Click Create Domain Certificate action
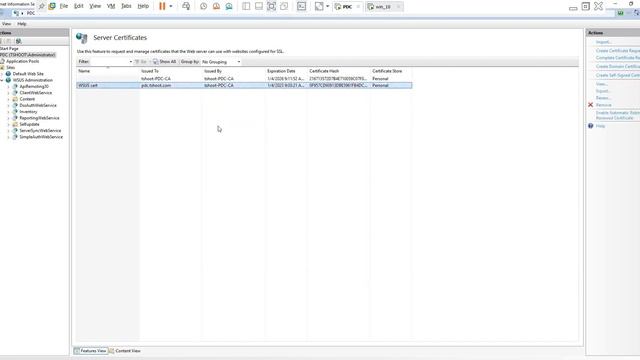Image resolution: width=640 pixels, height=360 pixels. pos(618,66)
